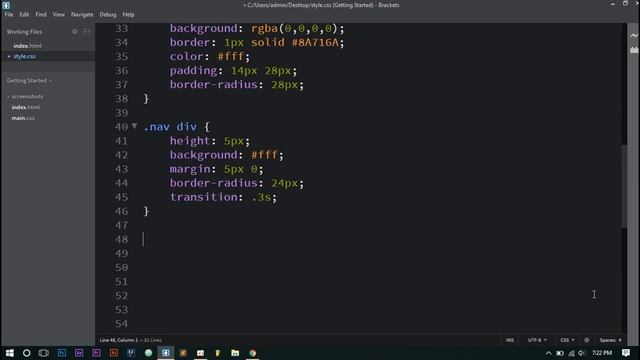Click the battery icon in system tray
This screenshot has height=360, width=640.
pyautogui.click(x=560, y=353)
